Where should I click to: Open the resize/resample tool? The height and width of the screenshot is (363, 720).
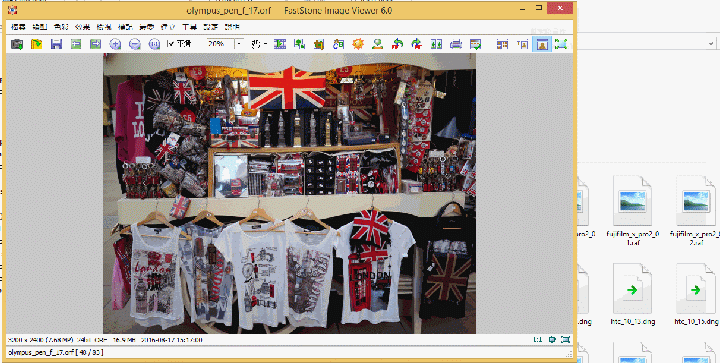pos(299,44)
